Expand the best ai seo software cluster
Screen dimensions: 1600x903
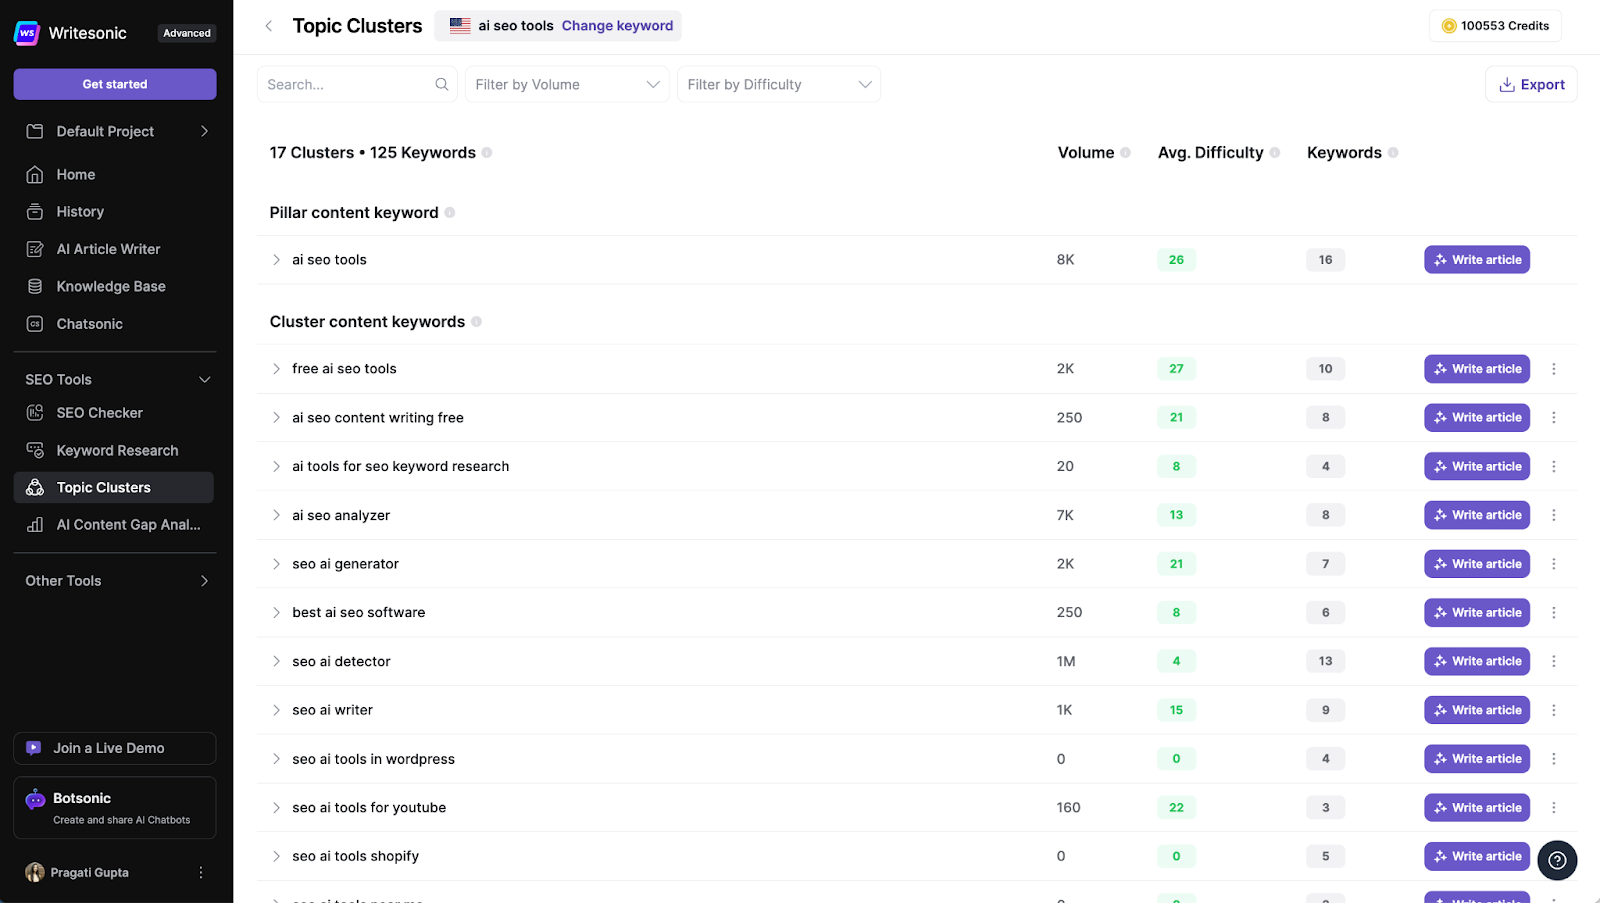(x=276, y=613)
